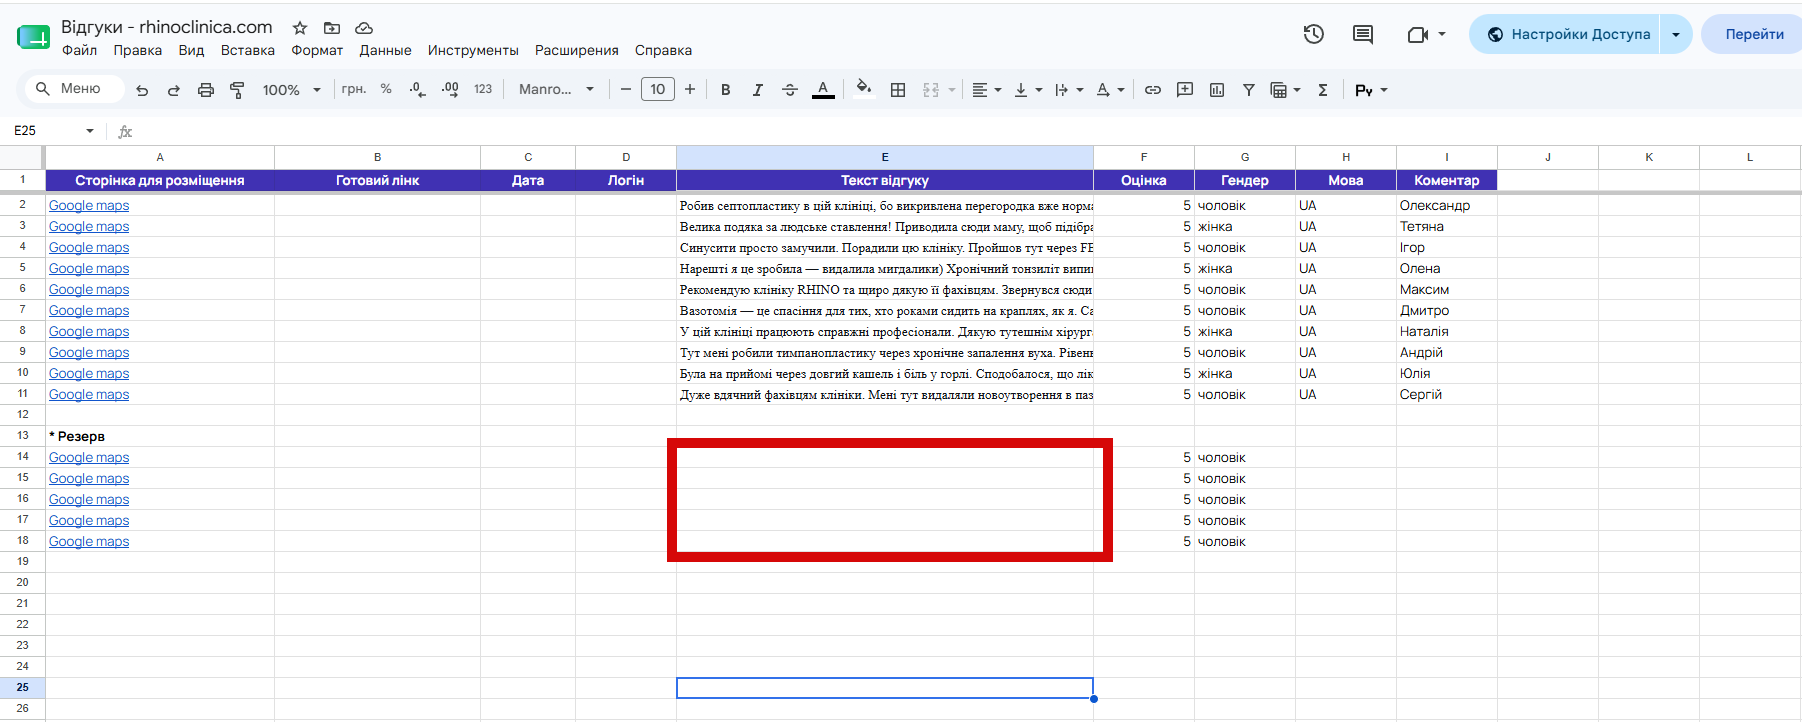
Task: Click the create filter funnel icon
Action: (1249, 90)
